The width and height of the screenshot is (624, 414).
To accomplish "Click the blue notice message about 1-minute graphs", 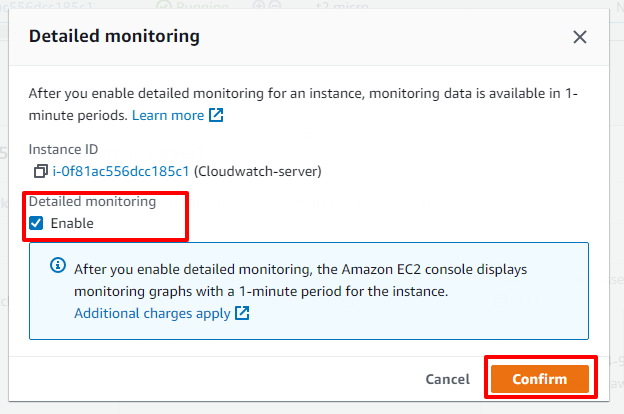I will [x=300, y=280].
